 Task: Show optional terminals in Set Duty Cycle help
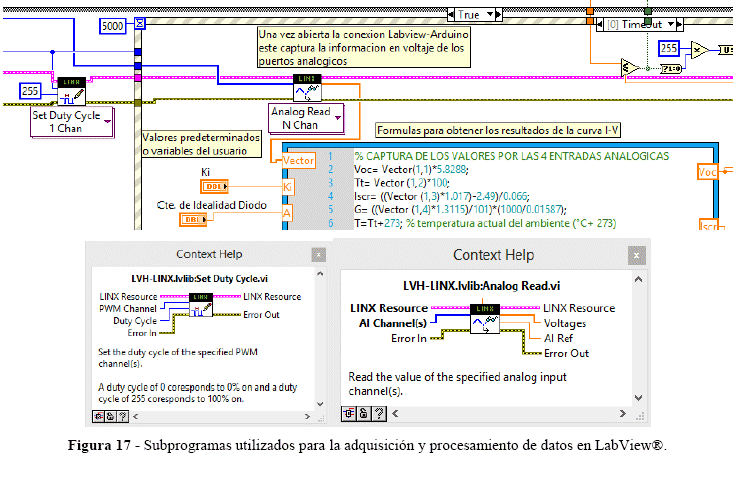pos(98,416)
